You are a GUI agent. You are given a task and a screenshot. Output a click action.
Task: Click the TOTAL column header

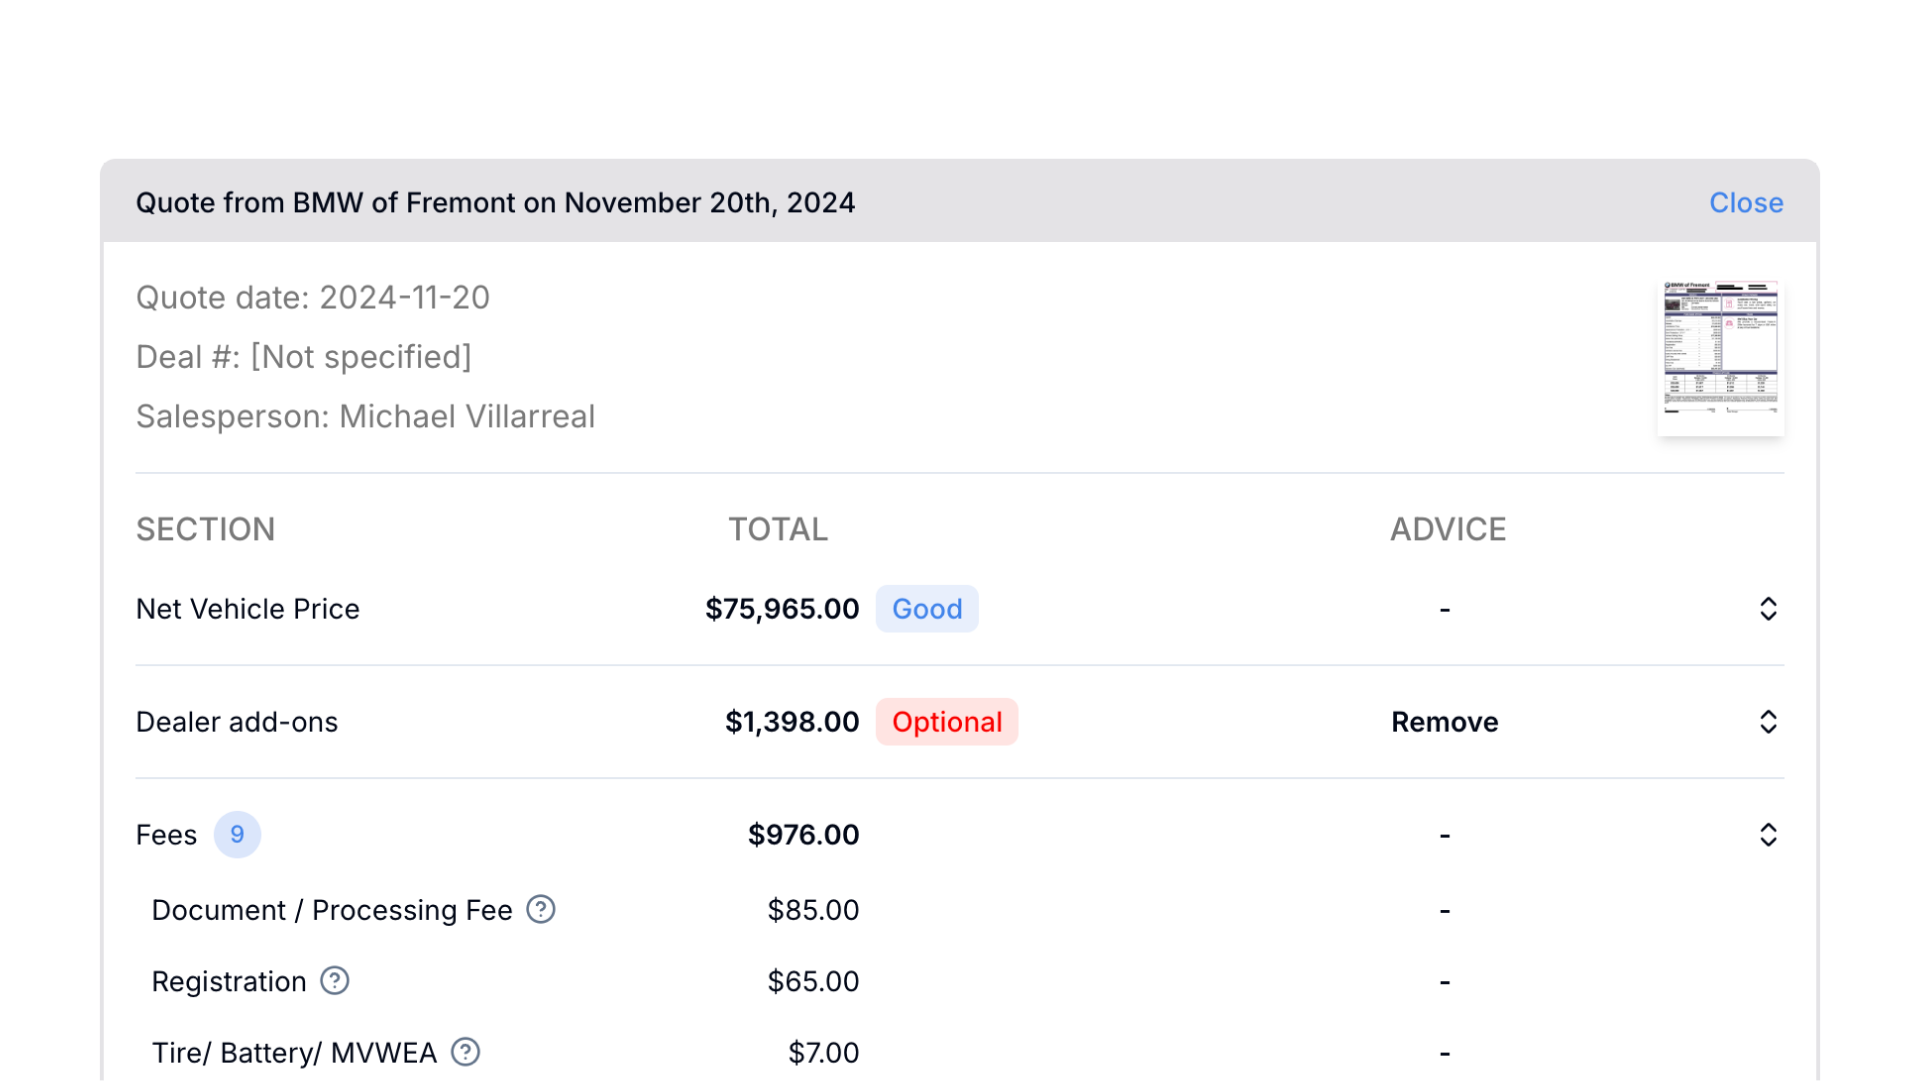[777, 529]
